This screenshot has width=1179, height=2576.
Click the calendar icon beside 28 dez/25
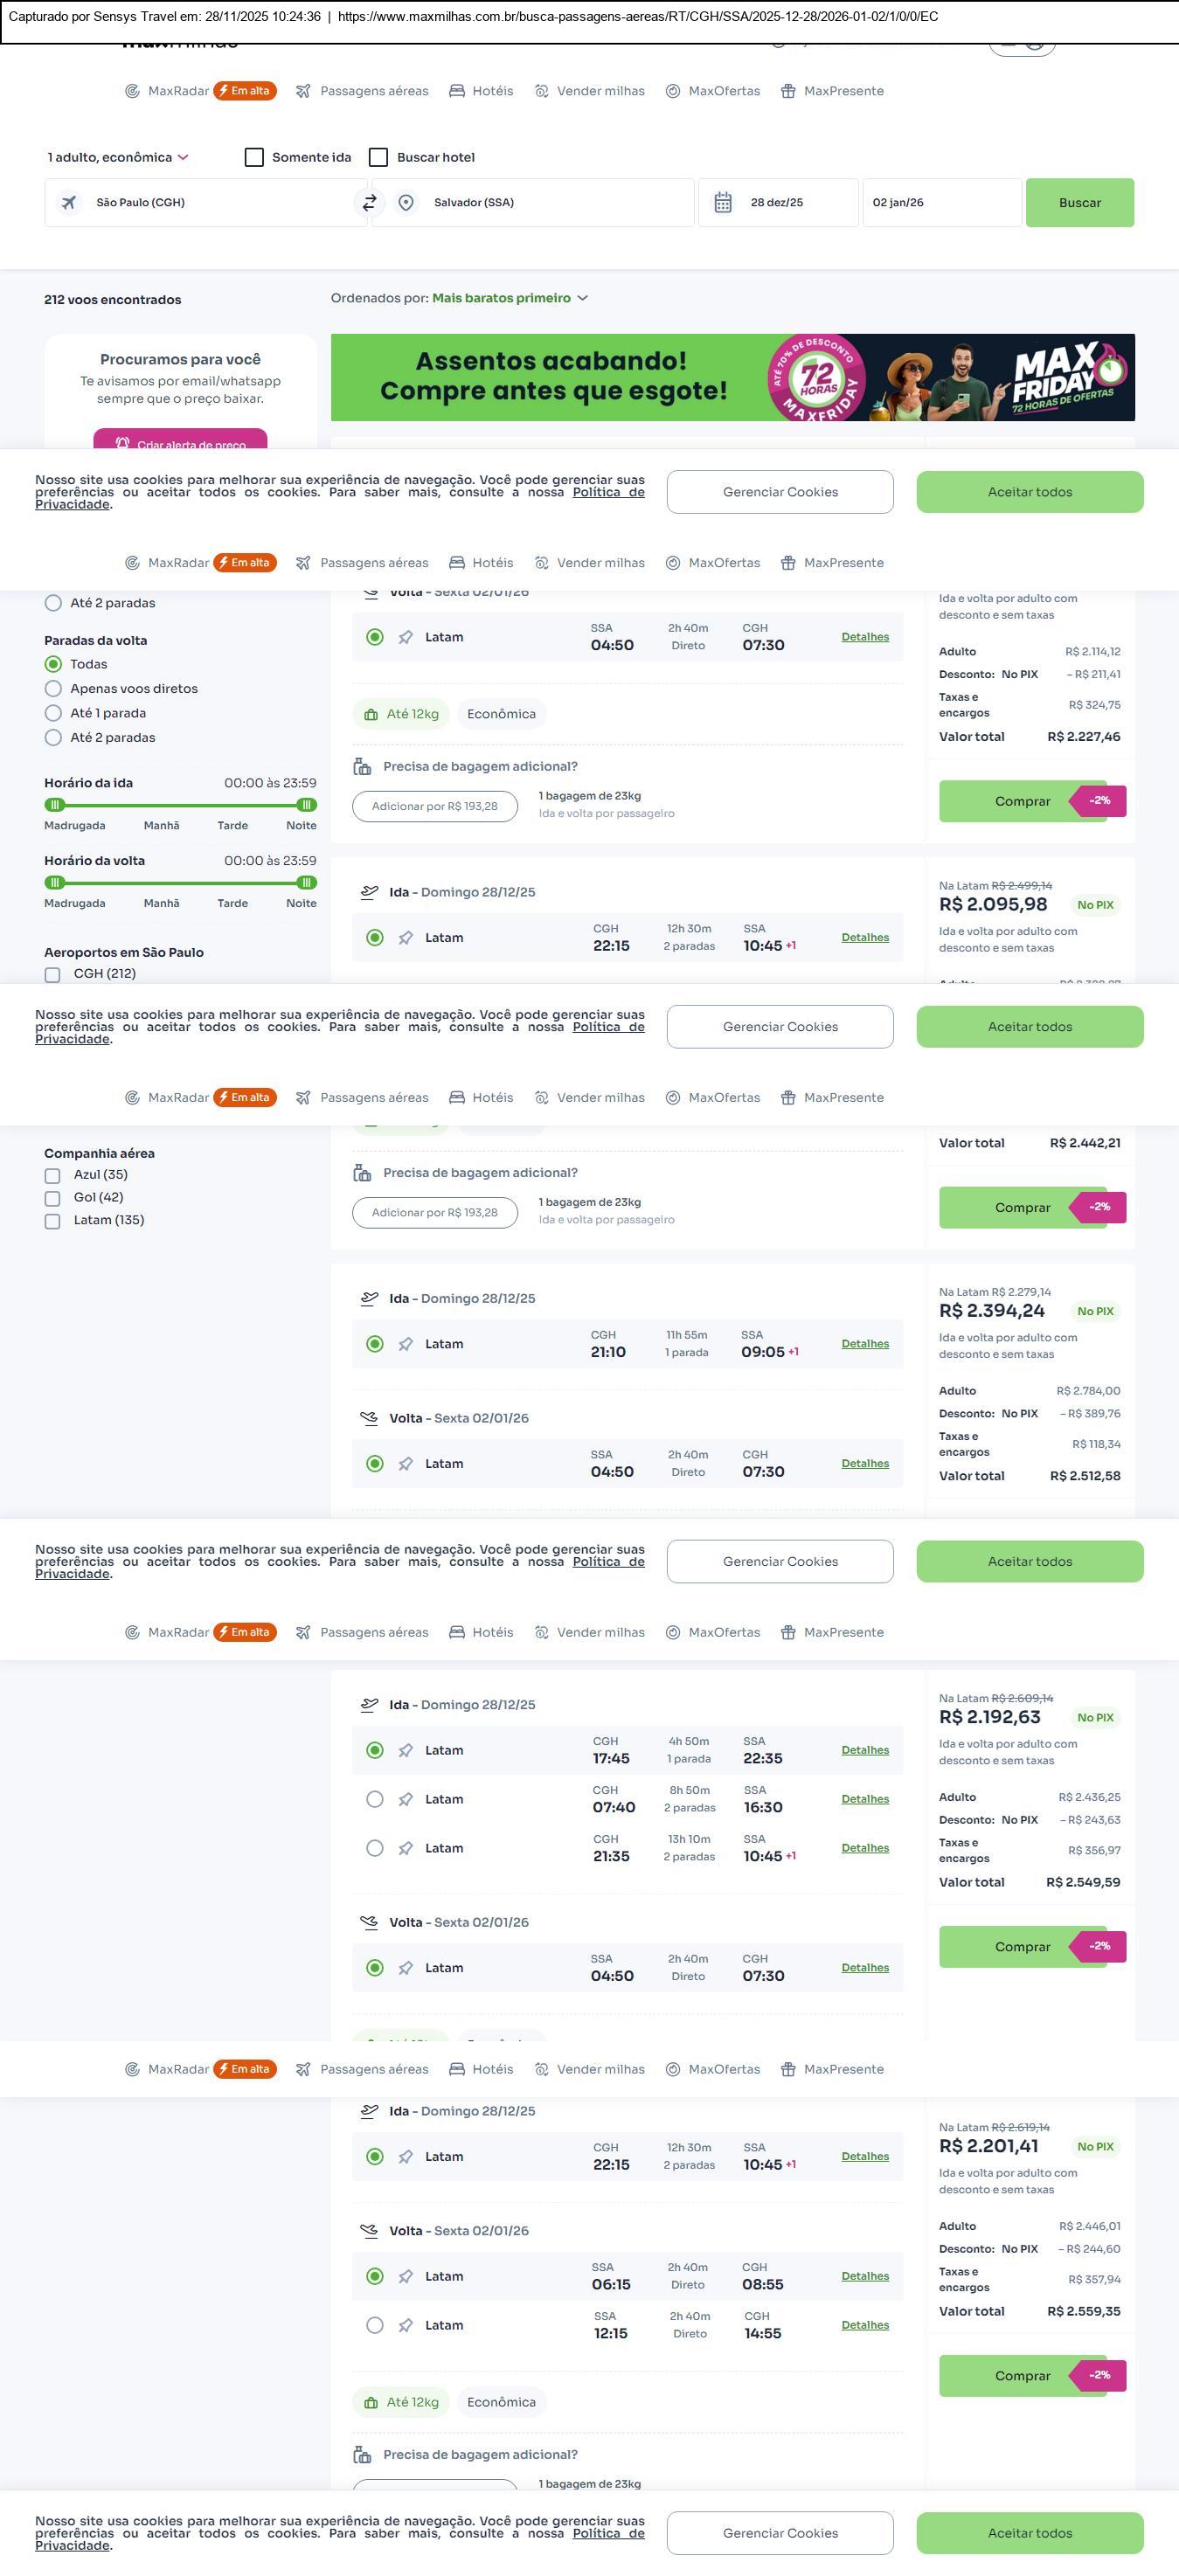[723, 203]
